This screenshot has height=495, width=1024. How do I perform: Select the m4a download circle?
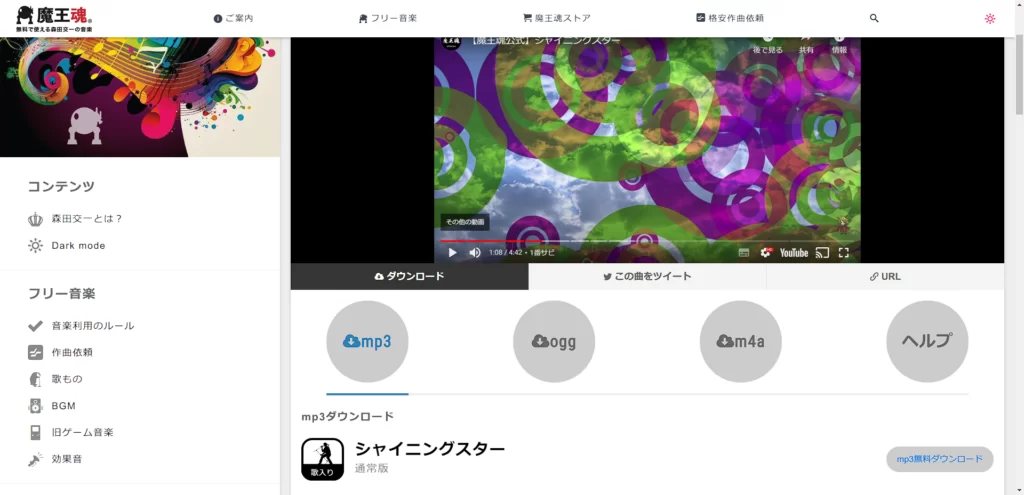point(740,342)
